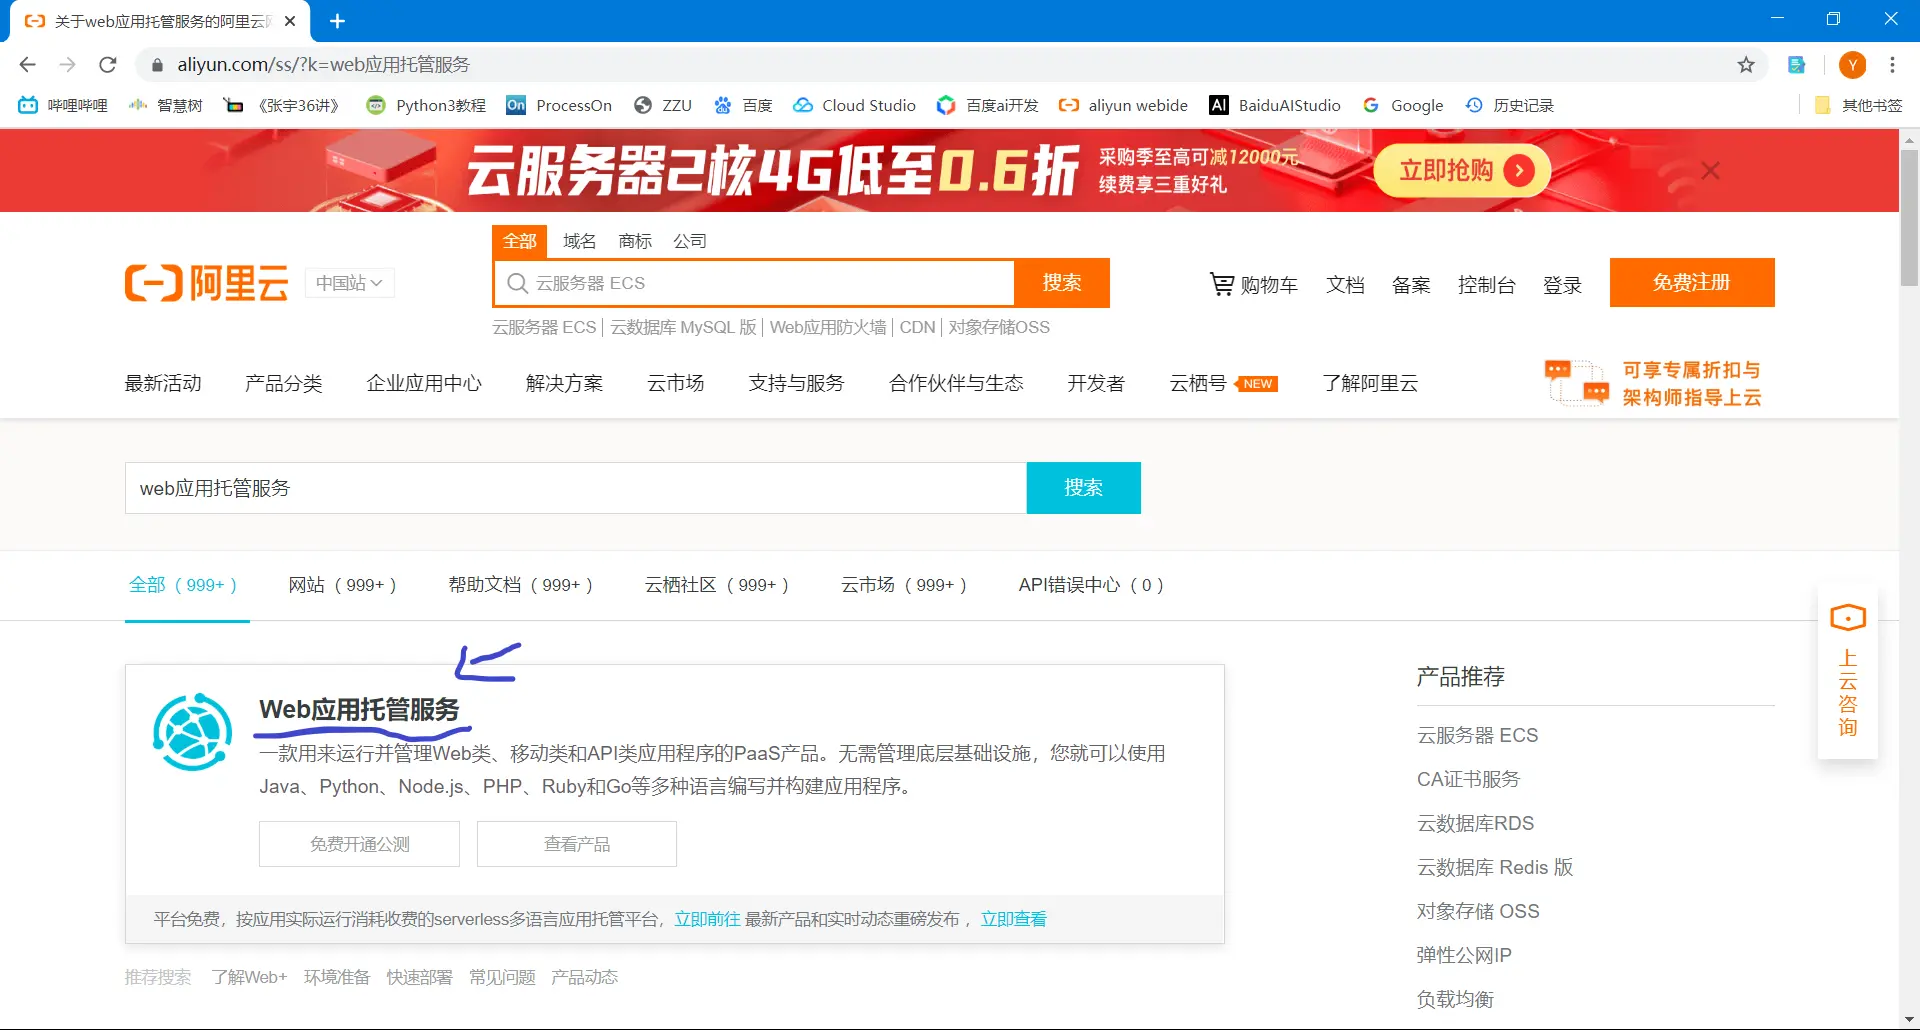Image resolution: width=1920 pixels, height=1030 pixels.
Task: Click the web应用托管服务 search input field
Action: [x=576, y=488]
